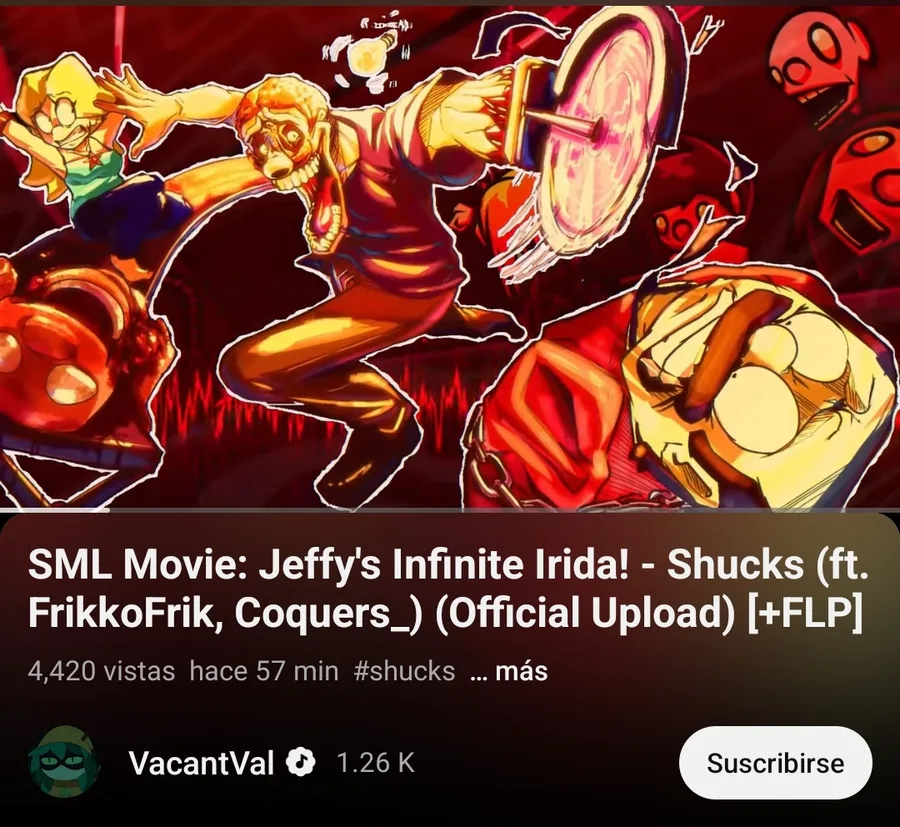Click the 4,420 vistas view count
Screen dimensions: 900x827
[x=101, y=671]
